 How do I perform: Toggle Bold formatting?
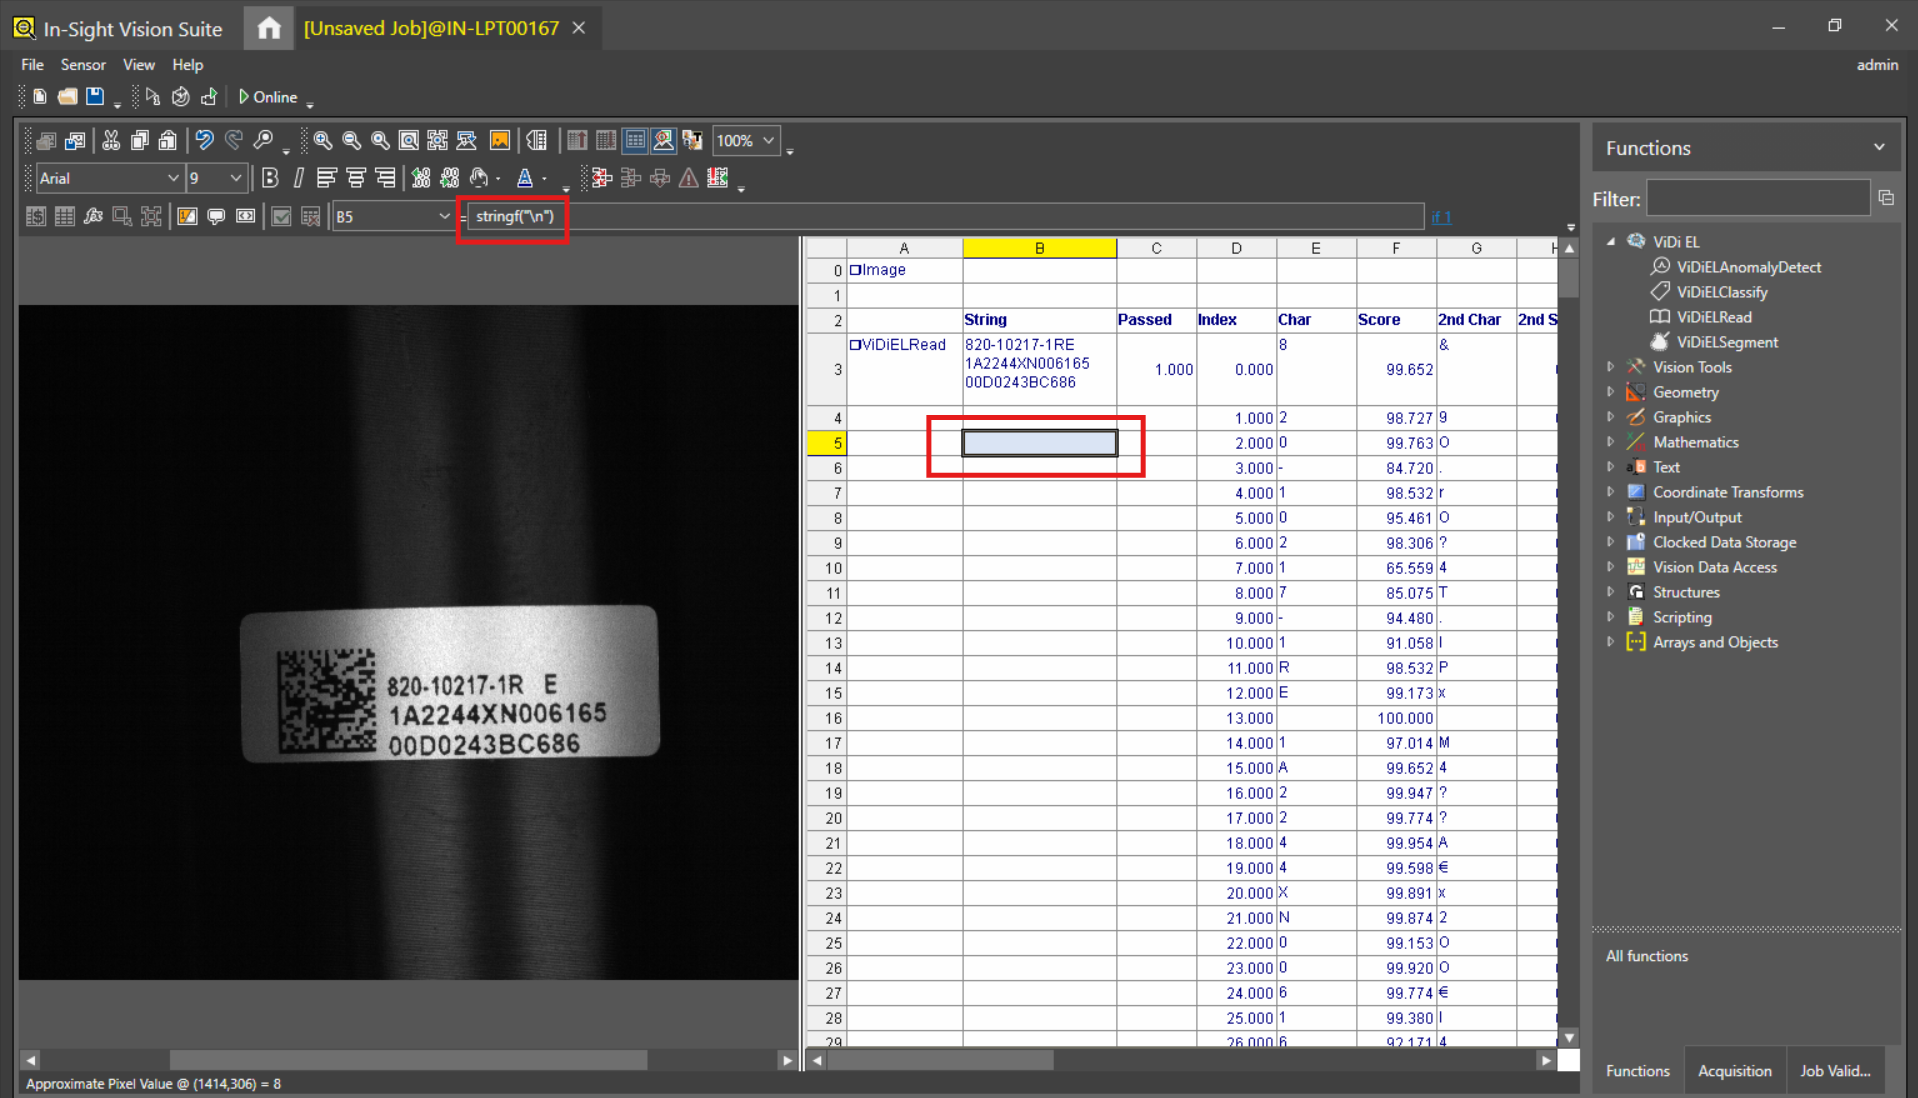click(269, 178)
